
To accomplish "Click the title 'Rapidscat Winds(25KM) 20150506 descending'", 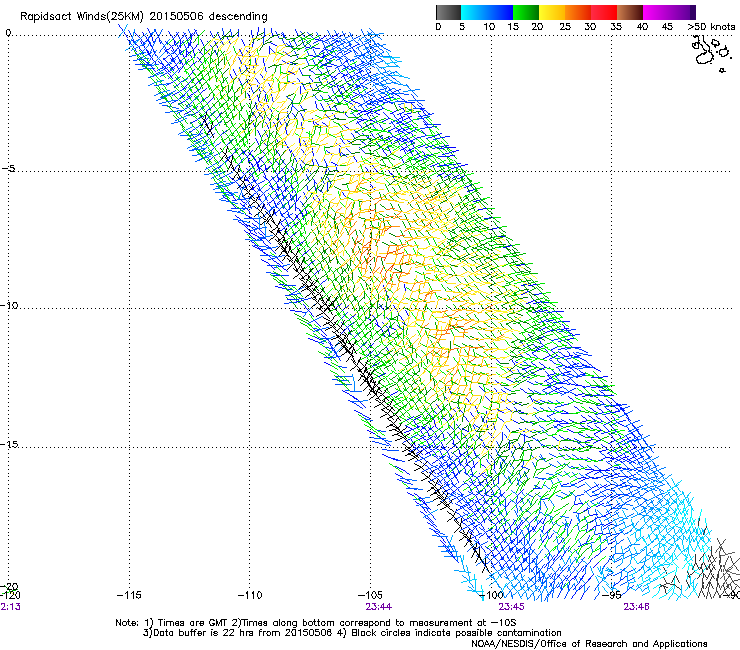I will (143, 16).
